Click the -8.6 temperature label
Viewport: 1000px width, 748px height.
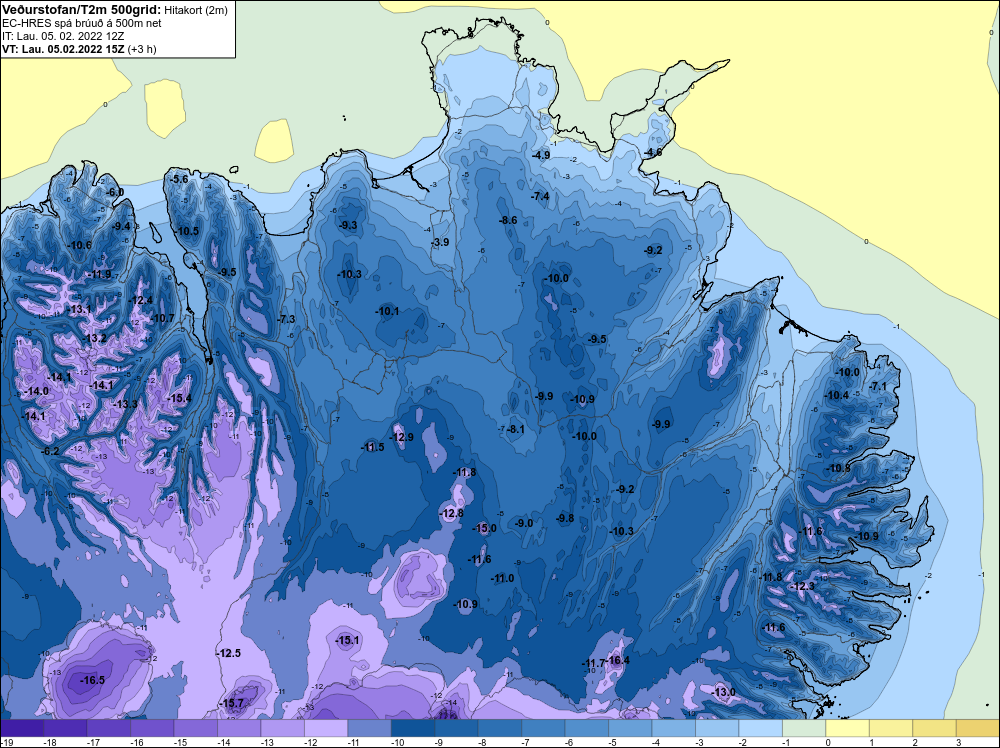[x=508, y=220]
